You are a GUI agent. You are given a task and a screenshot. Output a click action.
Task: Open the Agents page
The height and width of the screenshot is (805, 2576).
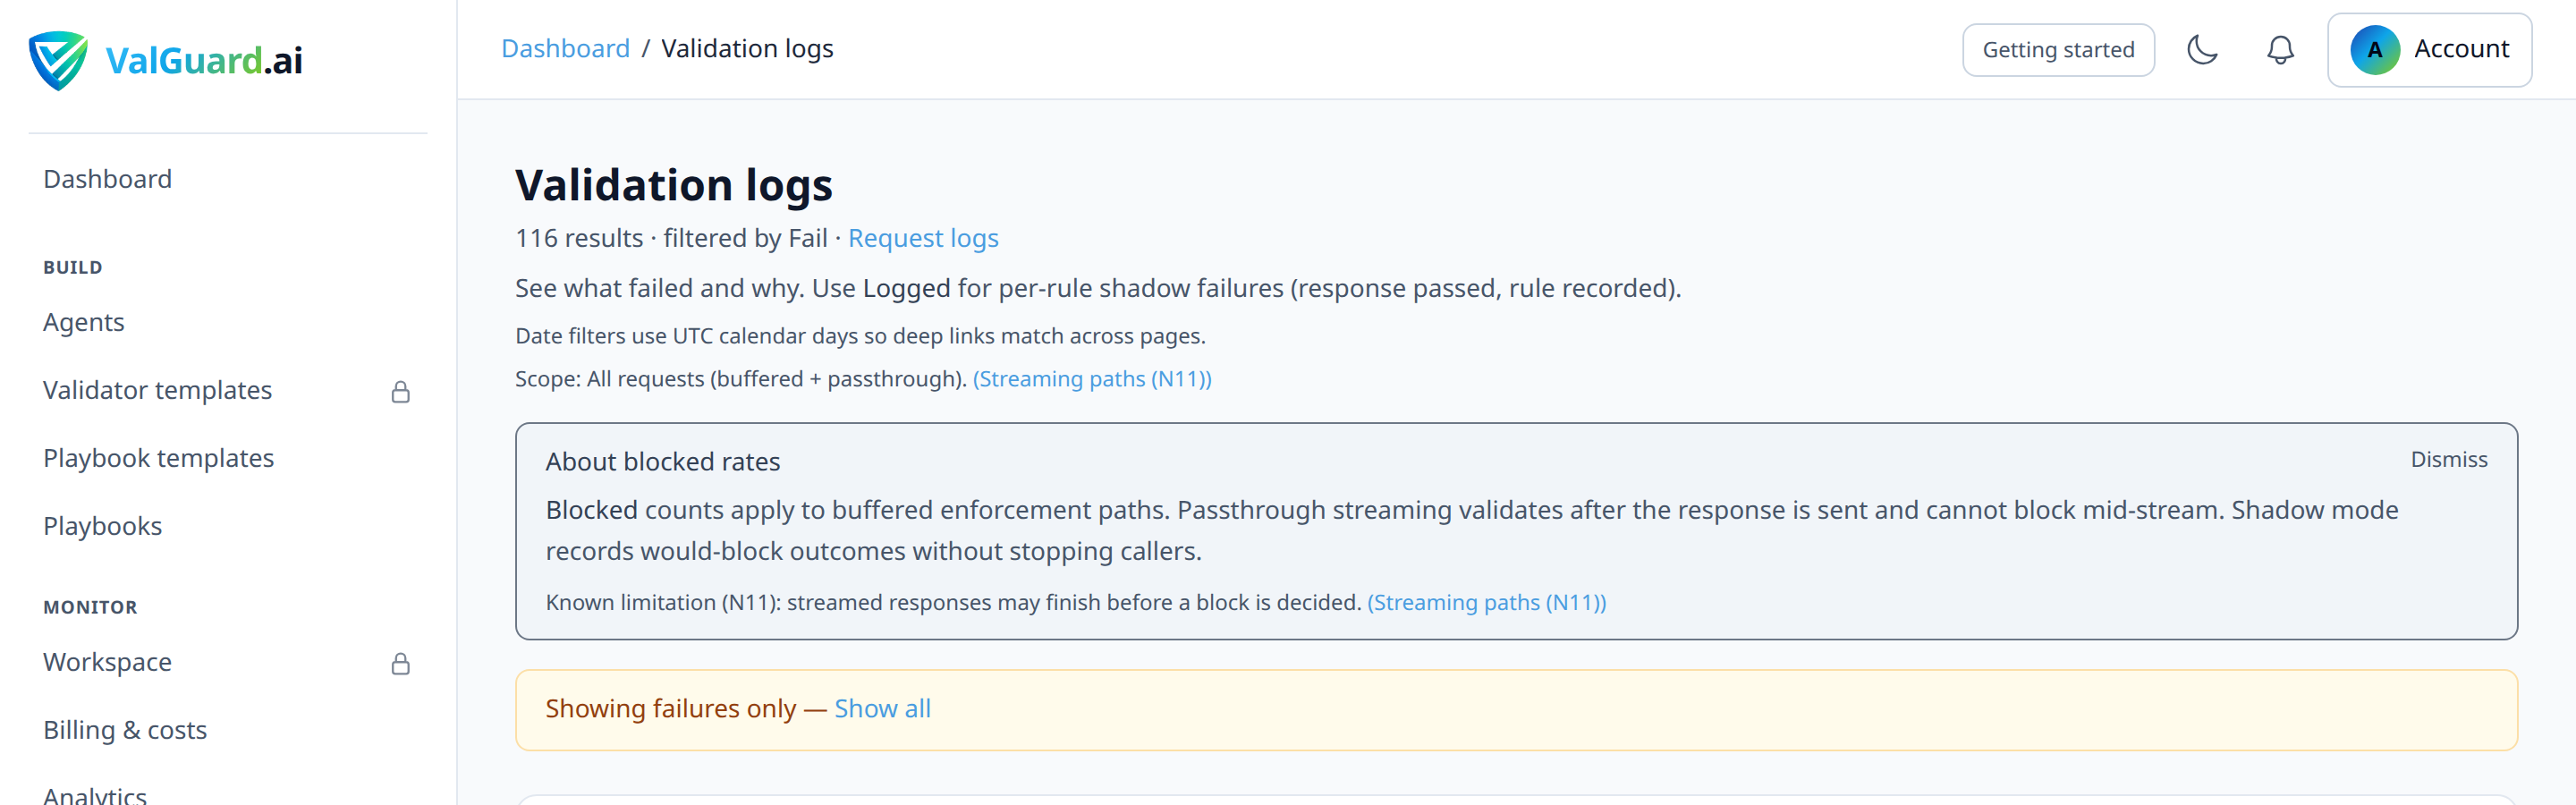[84, 322]
